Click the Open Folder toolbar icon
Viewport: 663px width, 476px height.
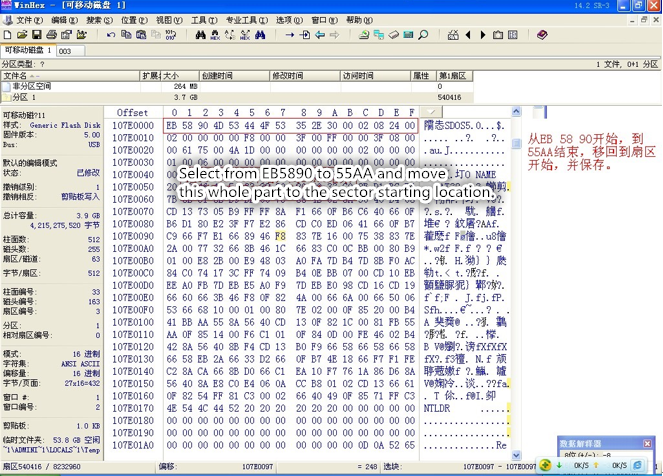(x=82, y=35)
